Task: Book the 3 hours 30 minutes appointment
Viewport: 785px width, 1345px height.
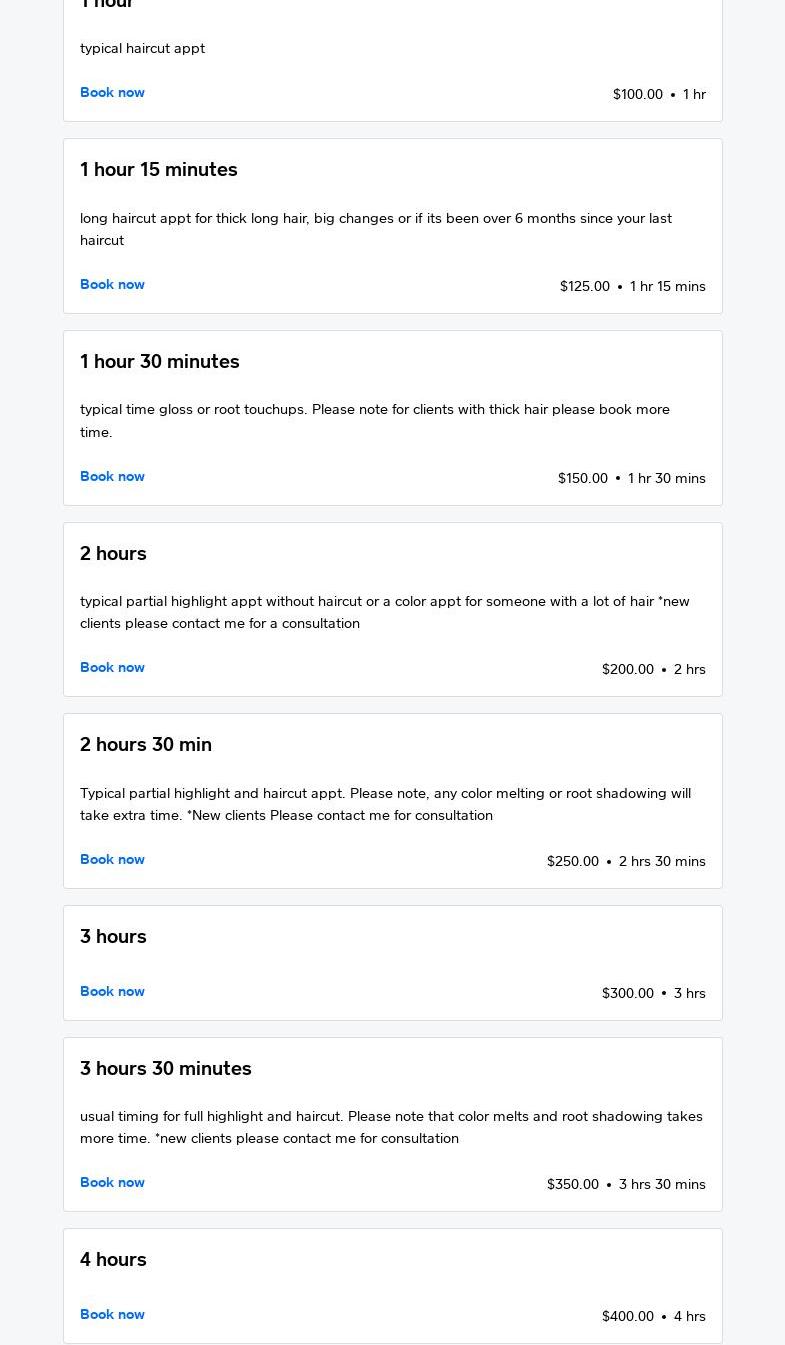Action: click(112, 1183)
